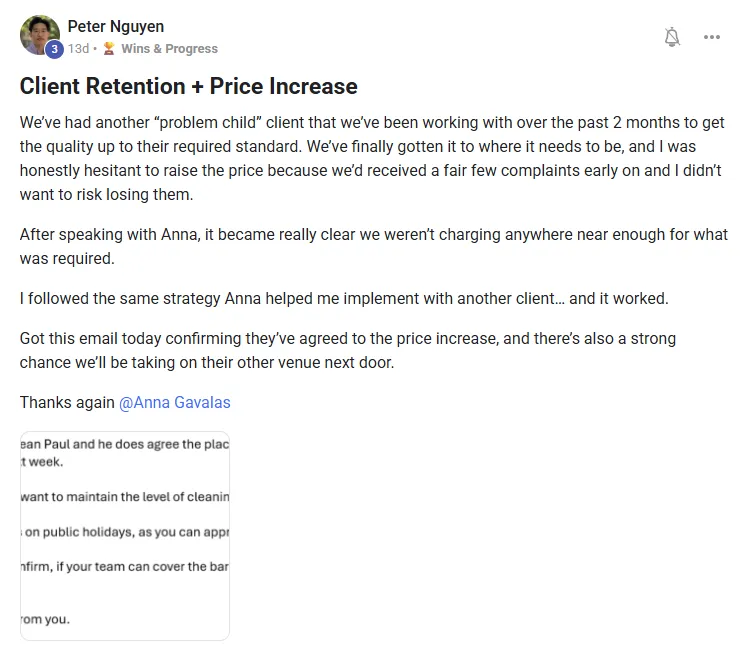Click the paragraph starting "We've had another"

pos(370,158)
